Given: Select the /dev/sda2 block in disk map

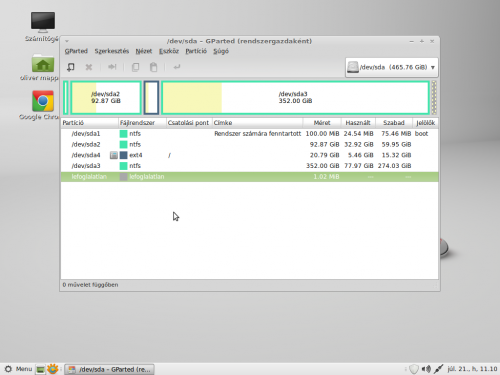Looking at the screenshot, I should tap(106, 97).
